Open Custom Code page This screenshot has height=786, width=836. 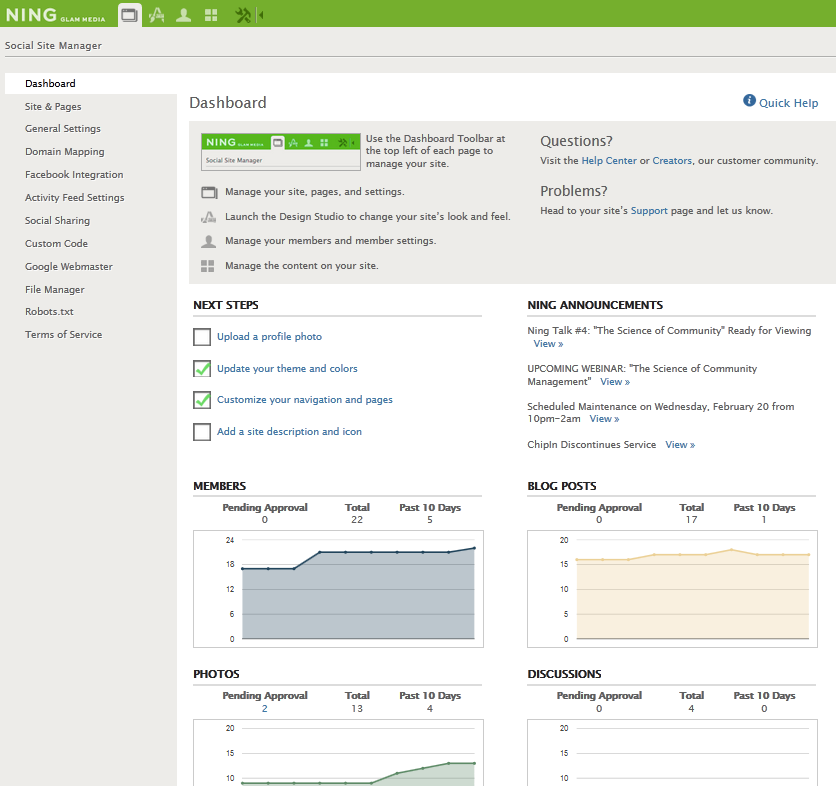[x=56, y=243]
